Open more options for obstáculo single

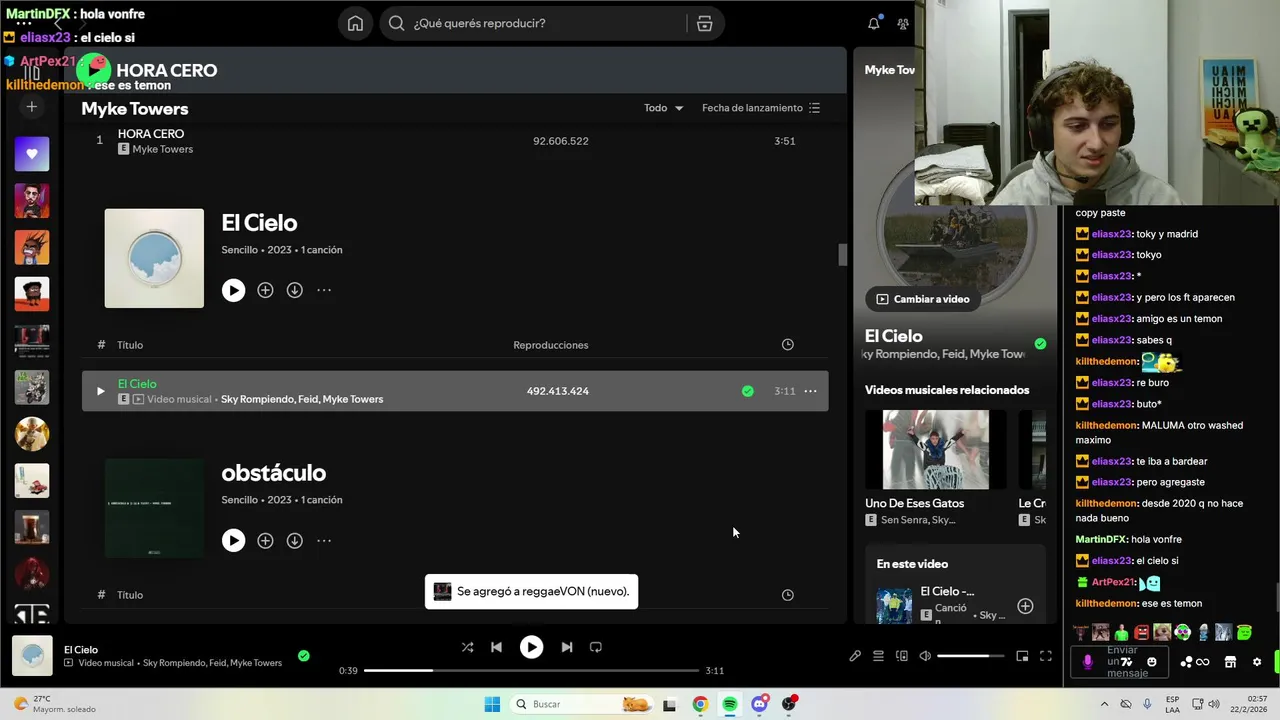click(324, 540)
